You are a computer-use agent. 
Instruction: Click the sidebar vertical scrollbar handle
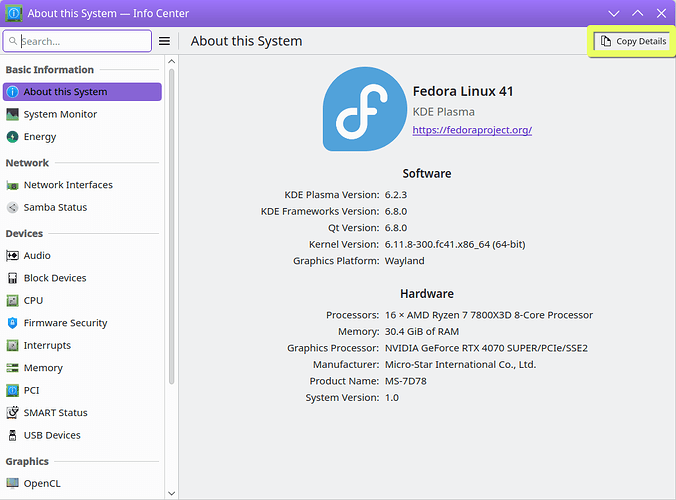(x=172, y=226)
